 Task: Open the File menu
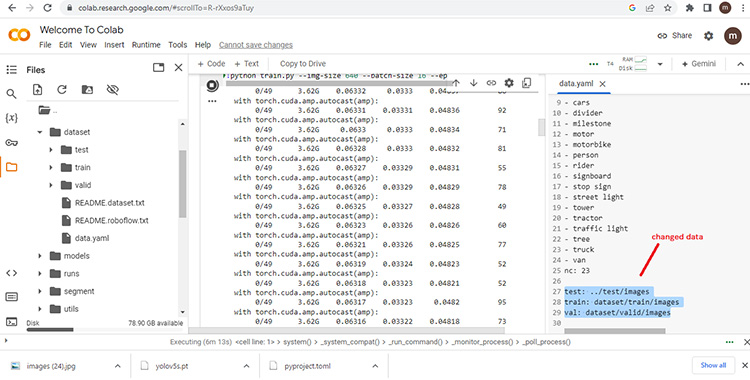click(45, 45)
